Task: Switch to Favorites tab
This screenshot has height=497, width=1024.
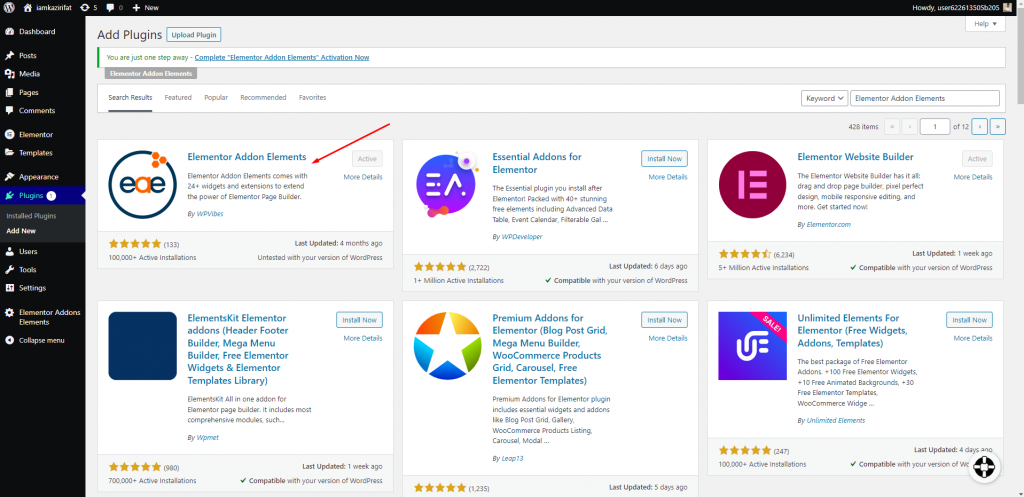Action: [312, 97]
